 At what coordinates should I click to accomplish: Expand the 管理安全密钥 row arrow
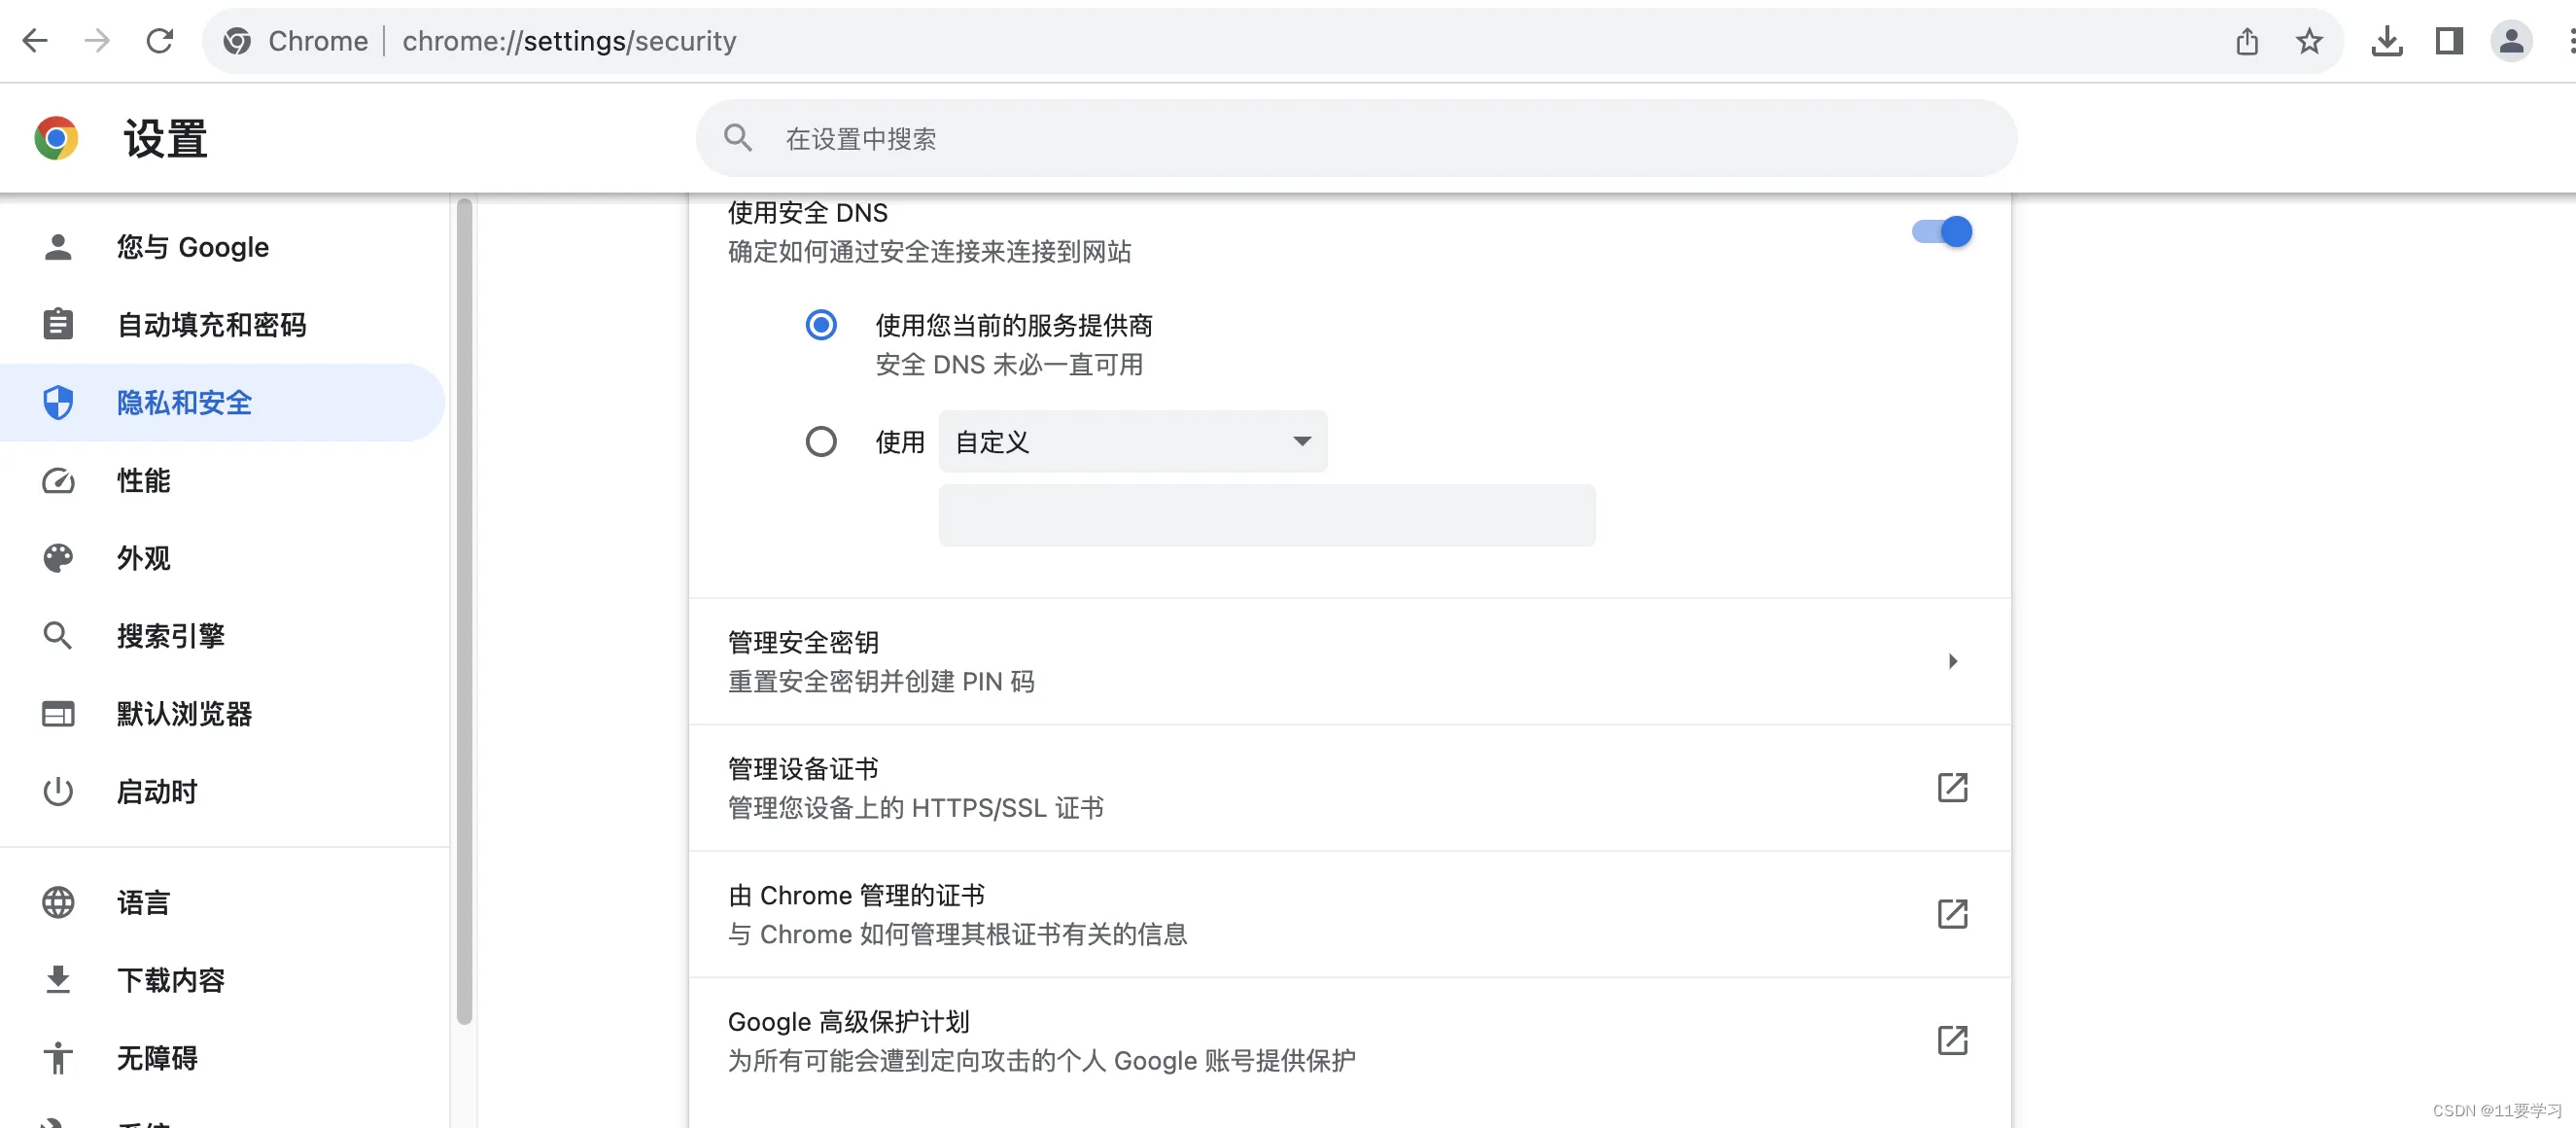(1952, 661)
